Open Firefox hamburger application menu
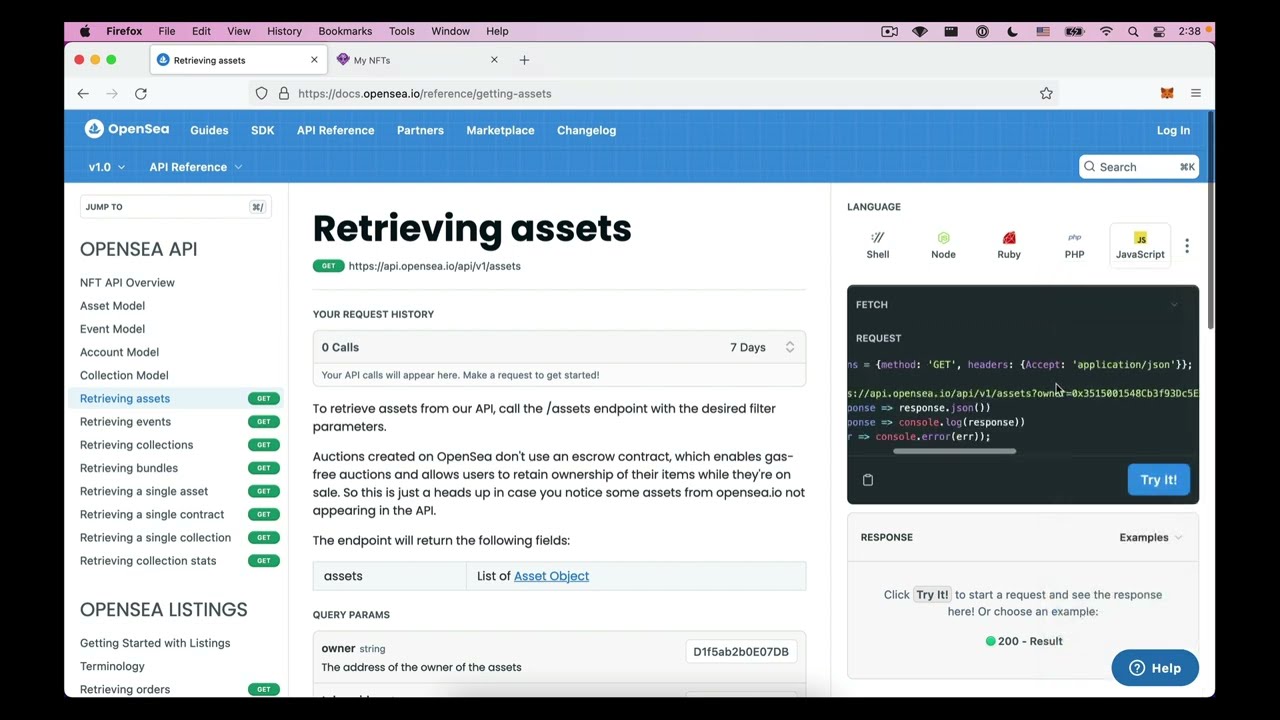Image resolution: width=1280 pixels, height=720 pixels. tap(1196, 93)
